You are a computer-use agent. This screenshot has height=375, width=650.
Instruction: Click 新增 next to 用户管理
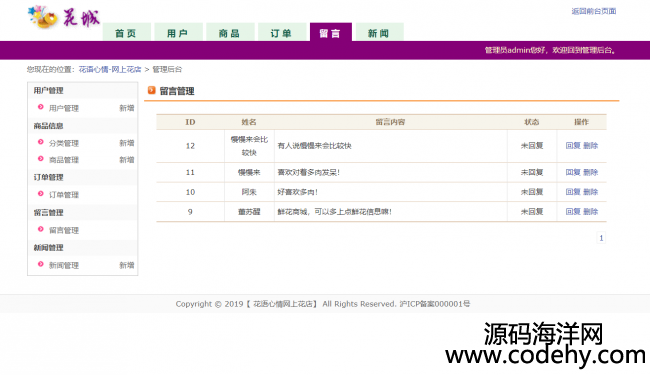point(127,108)
